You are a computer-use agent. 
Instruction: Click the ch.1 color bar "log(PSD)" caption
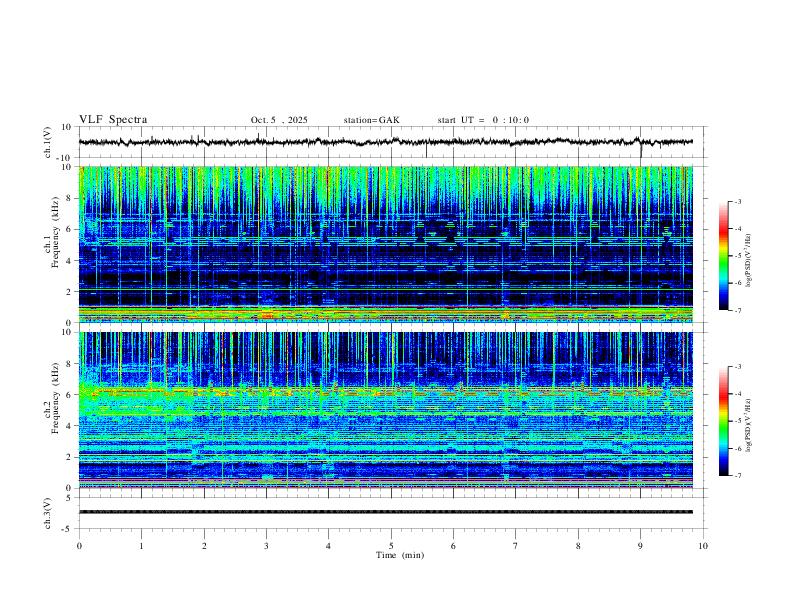coord(749,260)
